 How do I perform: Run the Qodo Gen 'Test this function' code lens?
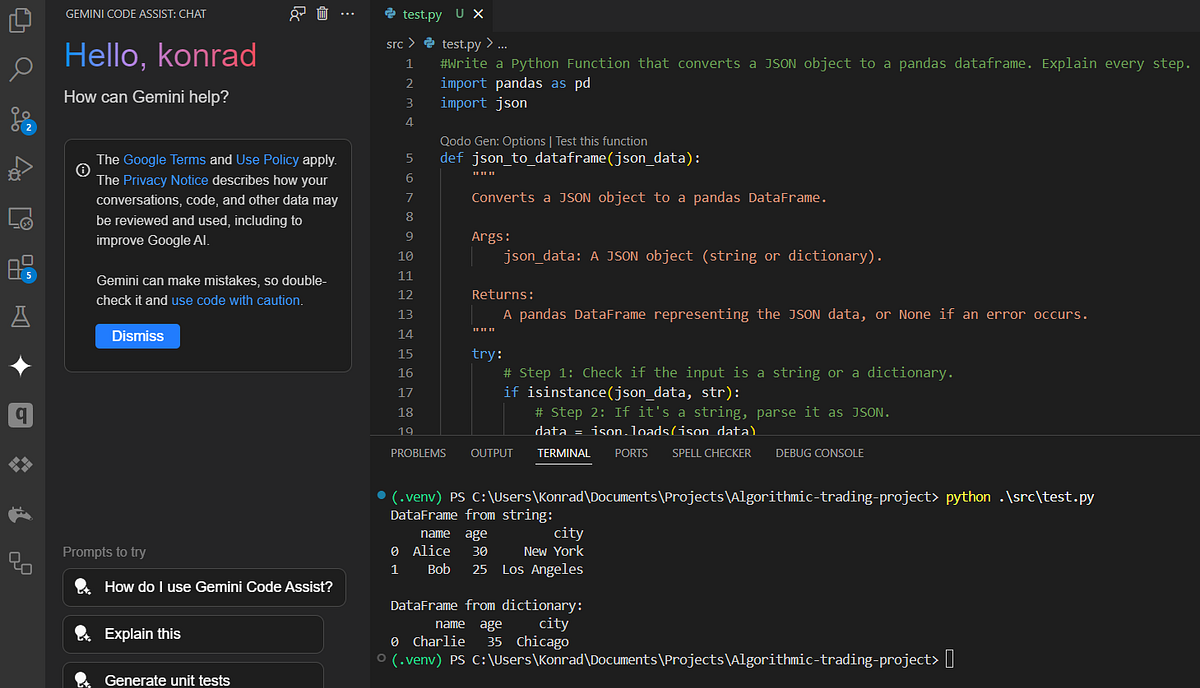point(603,141)
